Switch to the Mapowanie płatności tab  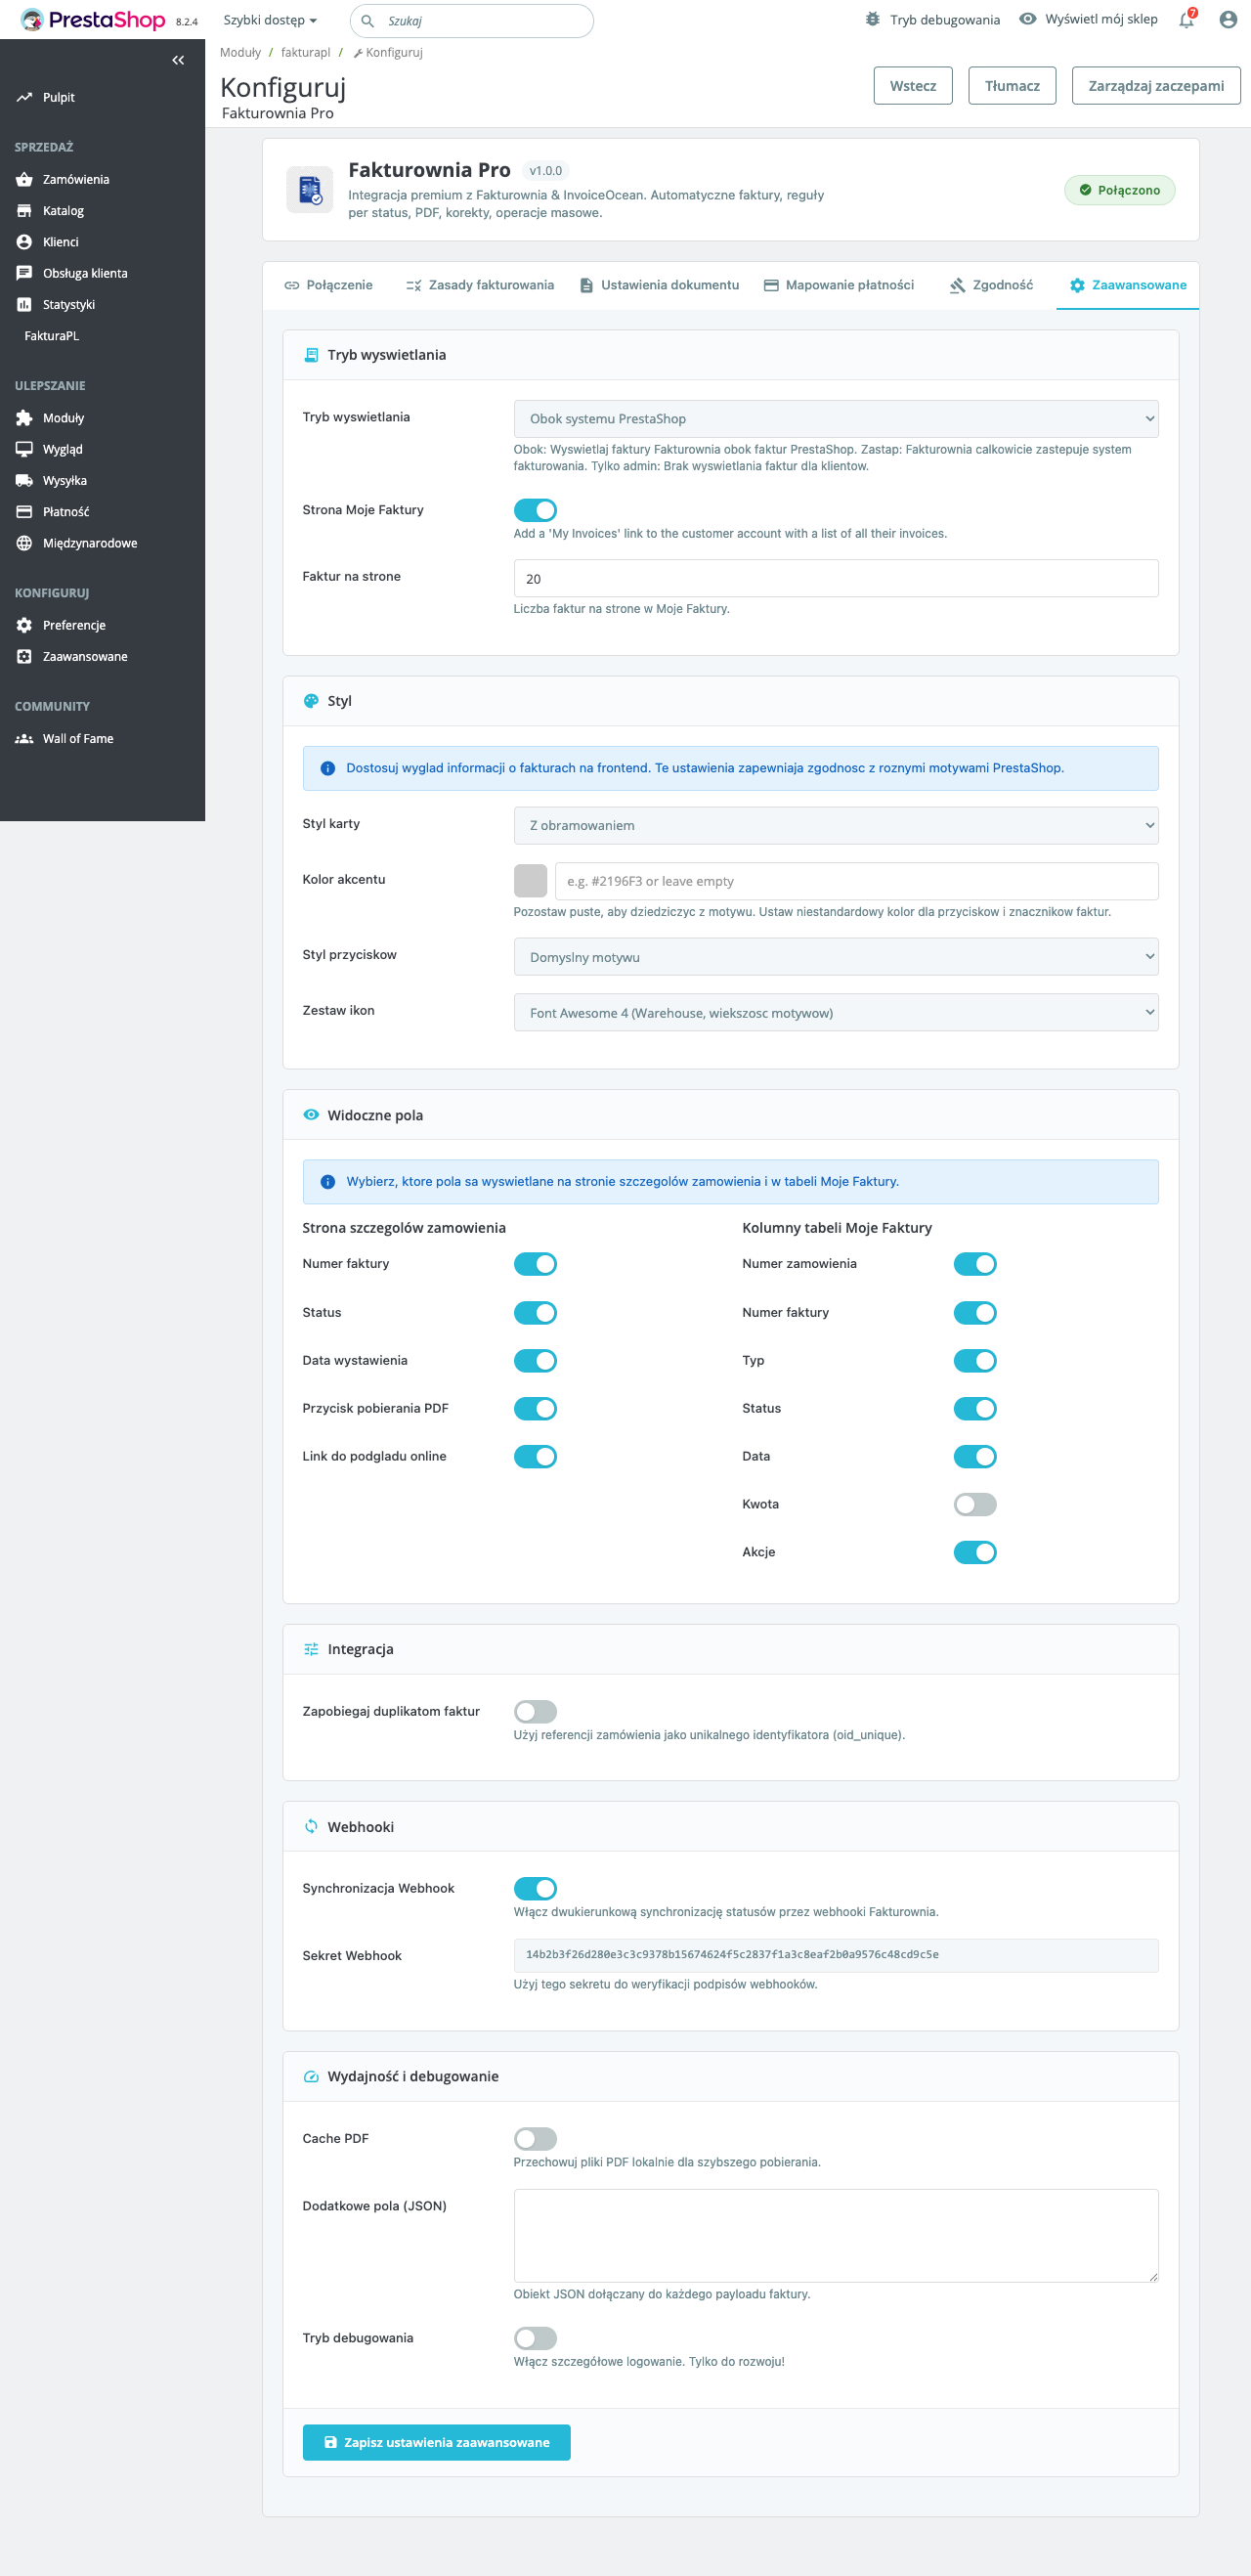838,285
